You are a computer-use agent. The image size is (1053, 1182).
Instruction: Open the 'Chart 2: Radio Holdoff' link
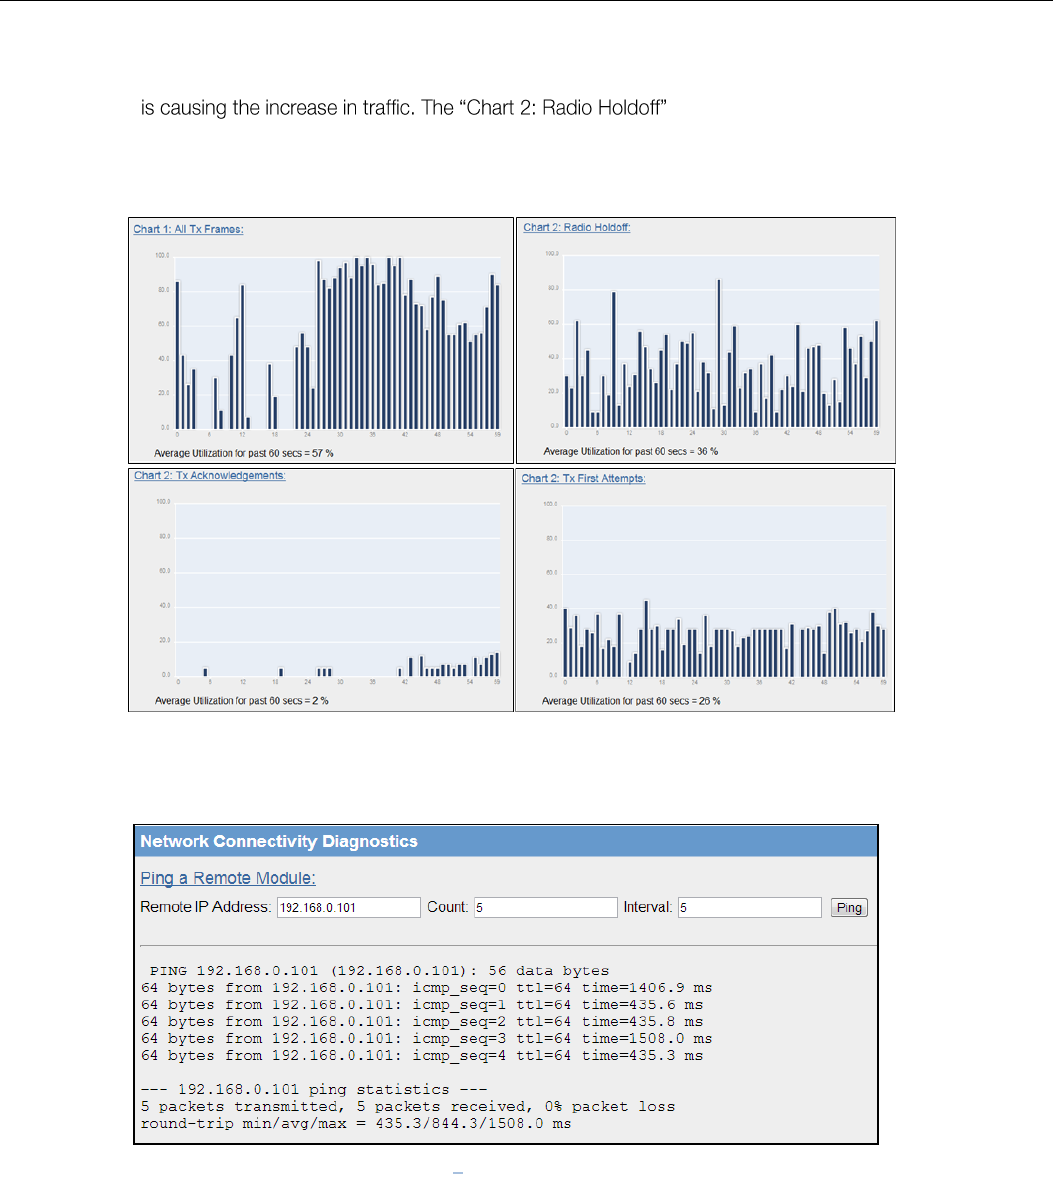pos(577,227)
